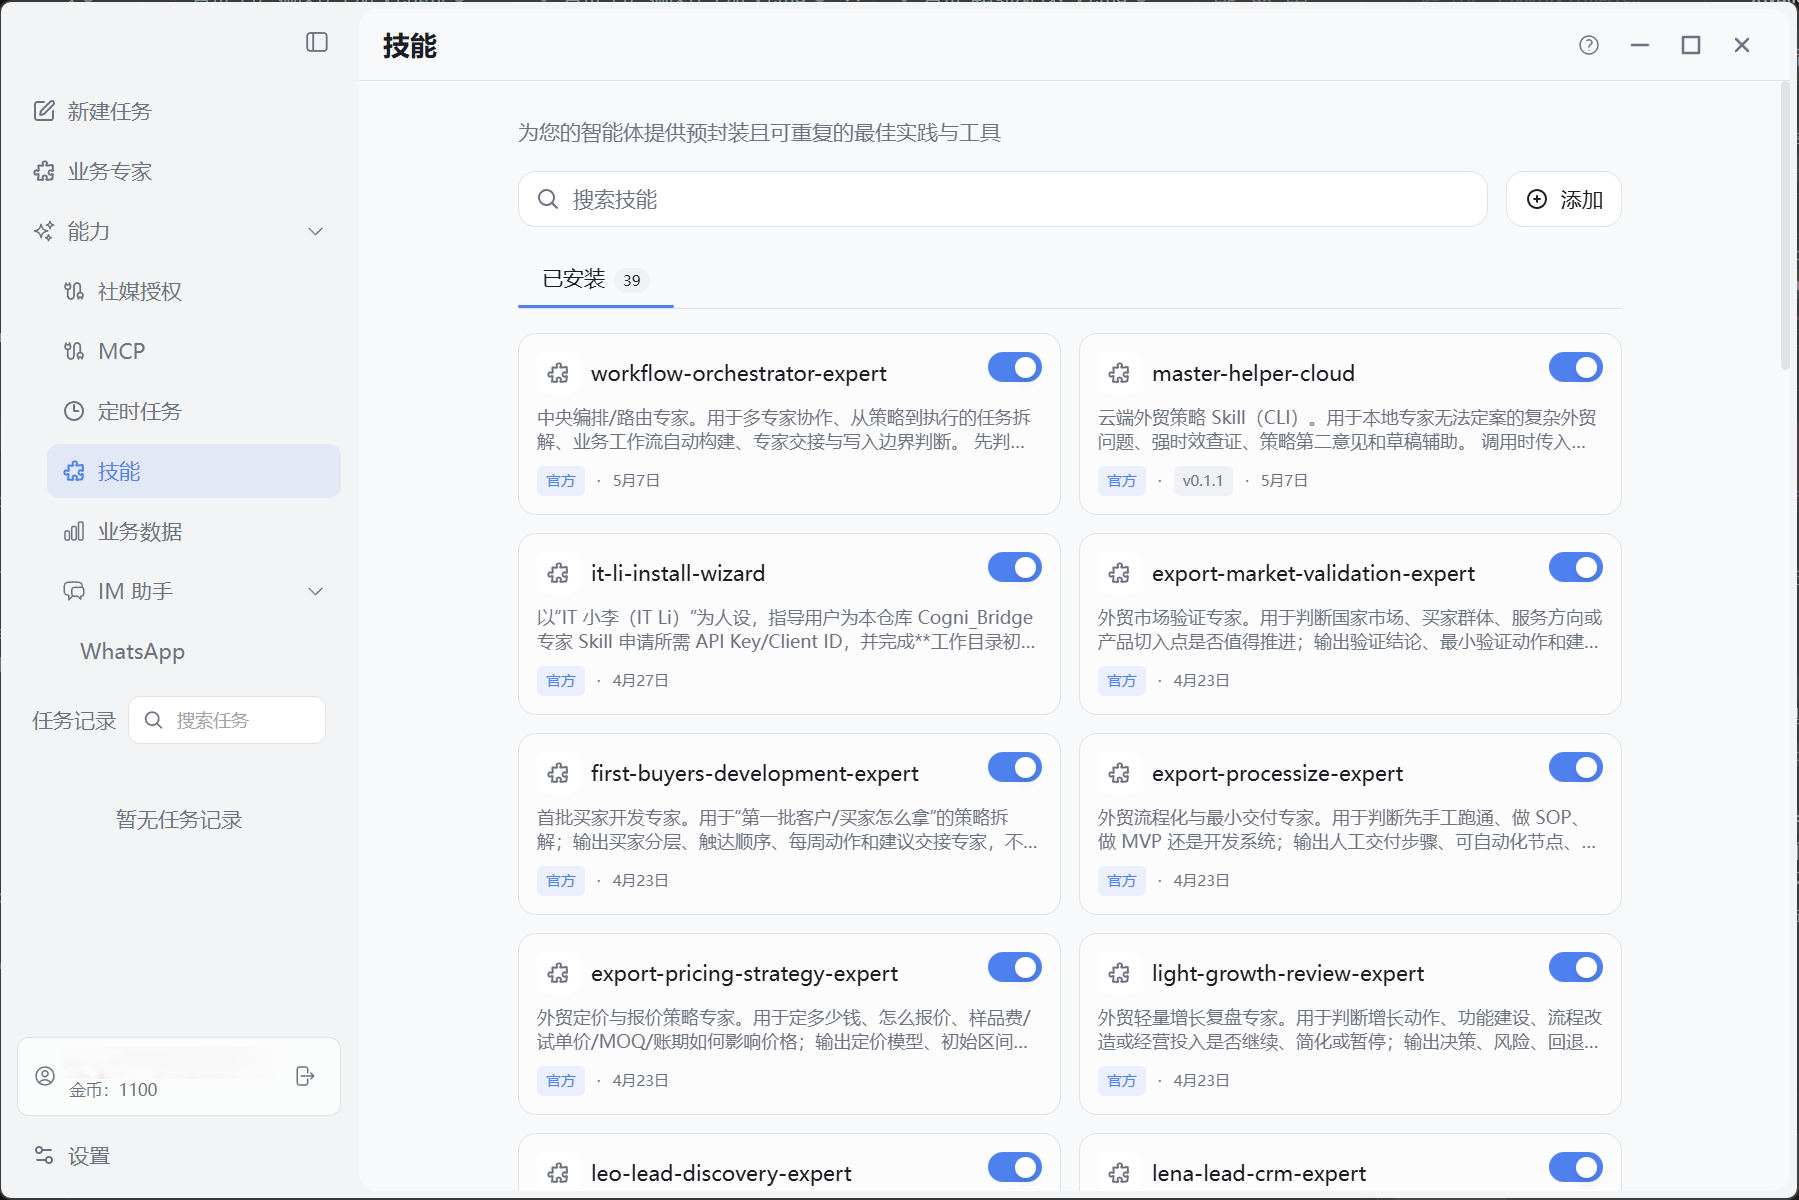Viewport: 1799px width, 1200px height.
Task: Open 社媒授权 menu item
Action: coord(194,291)
